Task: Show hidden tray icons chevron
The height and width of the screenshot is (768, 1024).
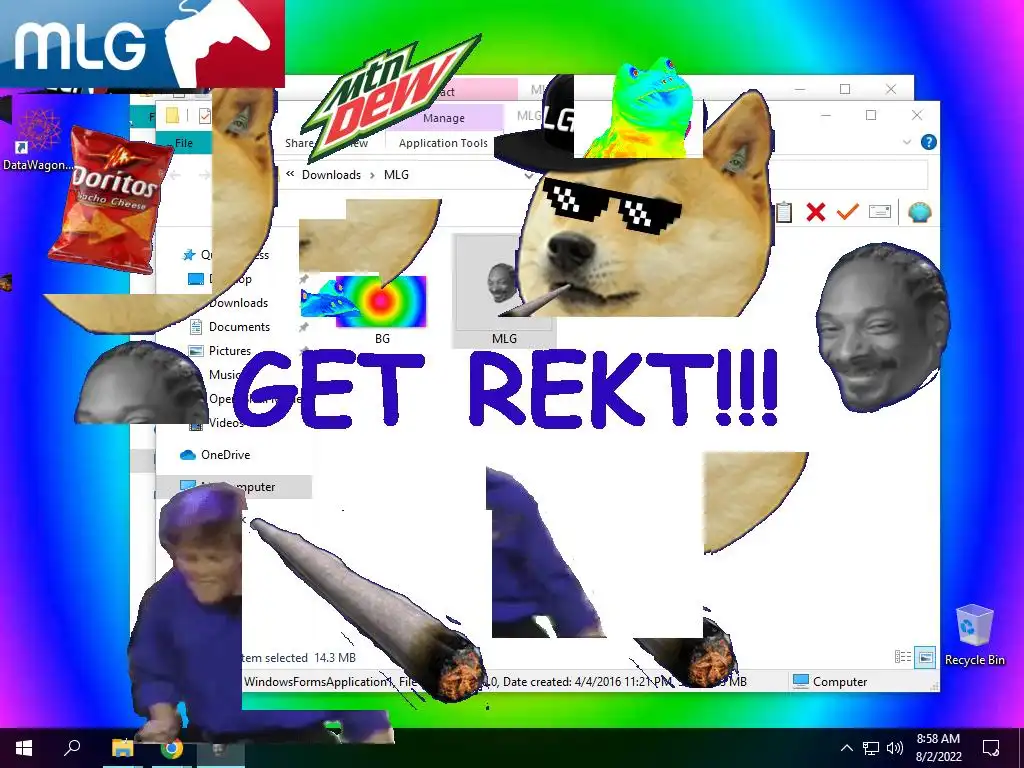Action: 846,748
